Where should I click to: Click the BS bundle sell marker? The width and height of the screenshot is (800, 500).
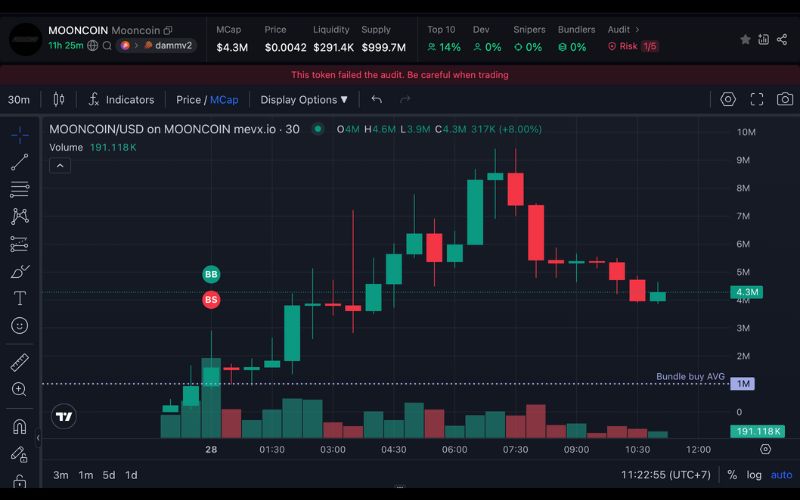tap(211, 299)
